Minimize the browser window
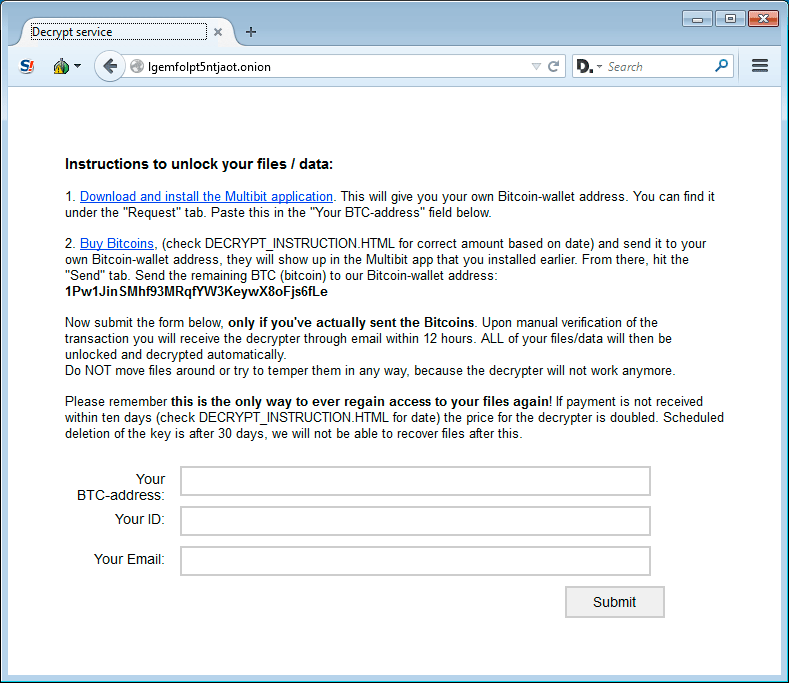The image size is (789, 683). coord(697,19)
